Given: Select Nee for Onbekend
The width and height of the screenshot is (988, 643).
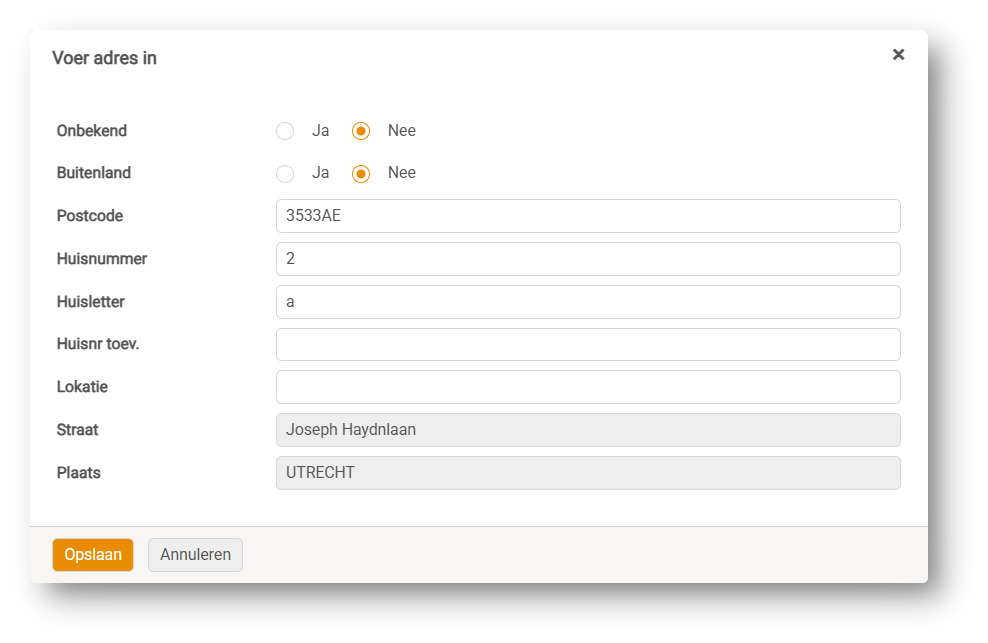Looking at the screenshot, I should [361, 131].
